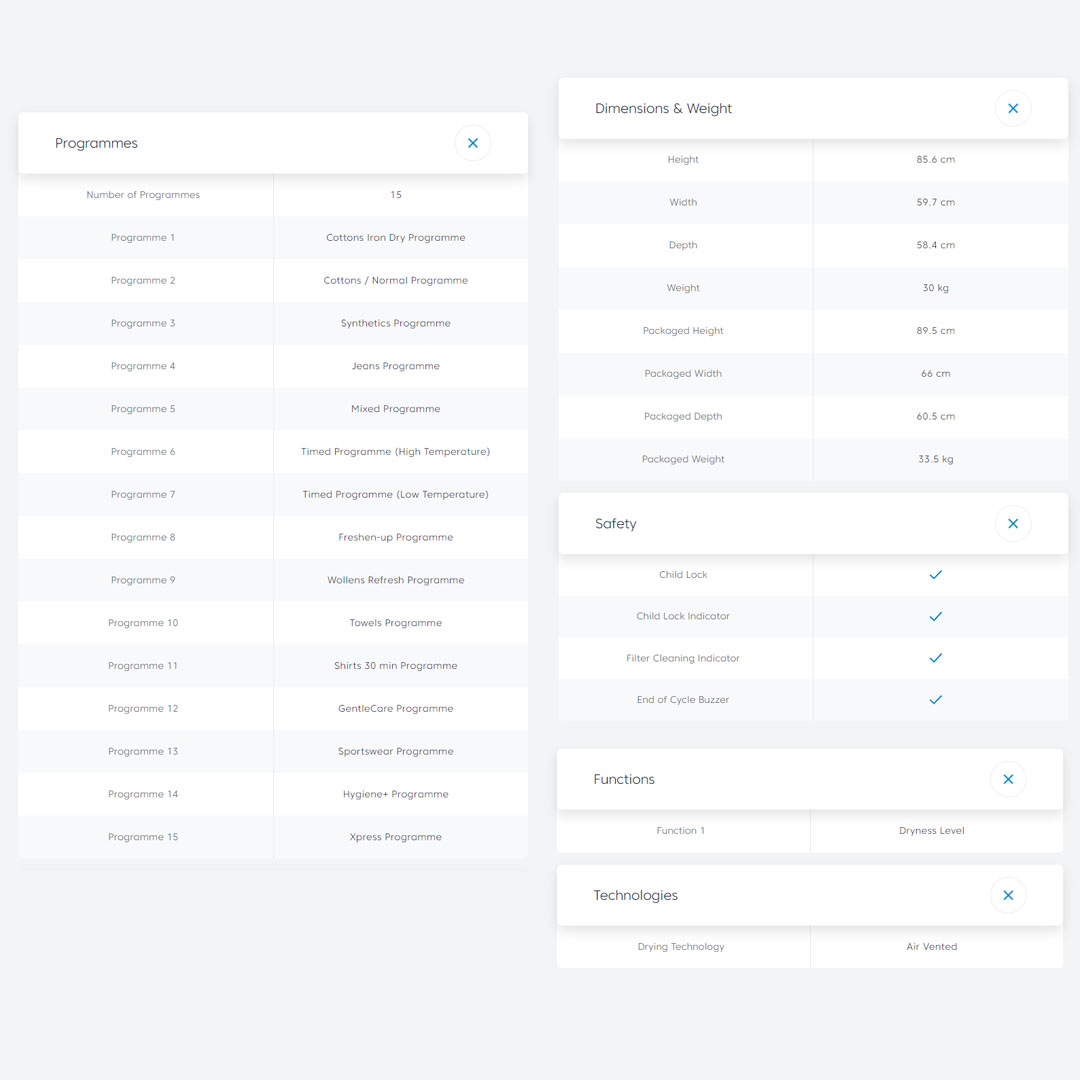
Task: Click the Number of Programmes label
Action: pos(143,195)
